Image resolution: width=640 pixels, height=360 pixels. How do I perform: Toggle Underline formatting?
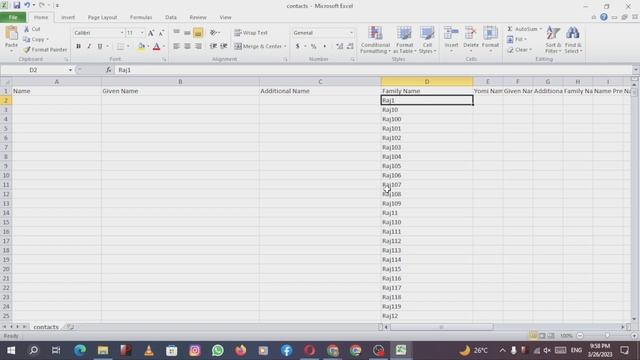100,47
